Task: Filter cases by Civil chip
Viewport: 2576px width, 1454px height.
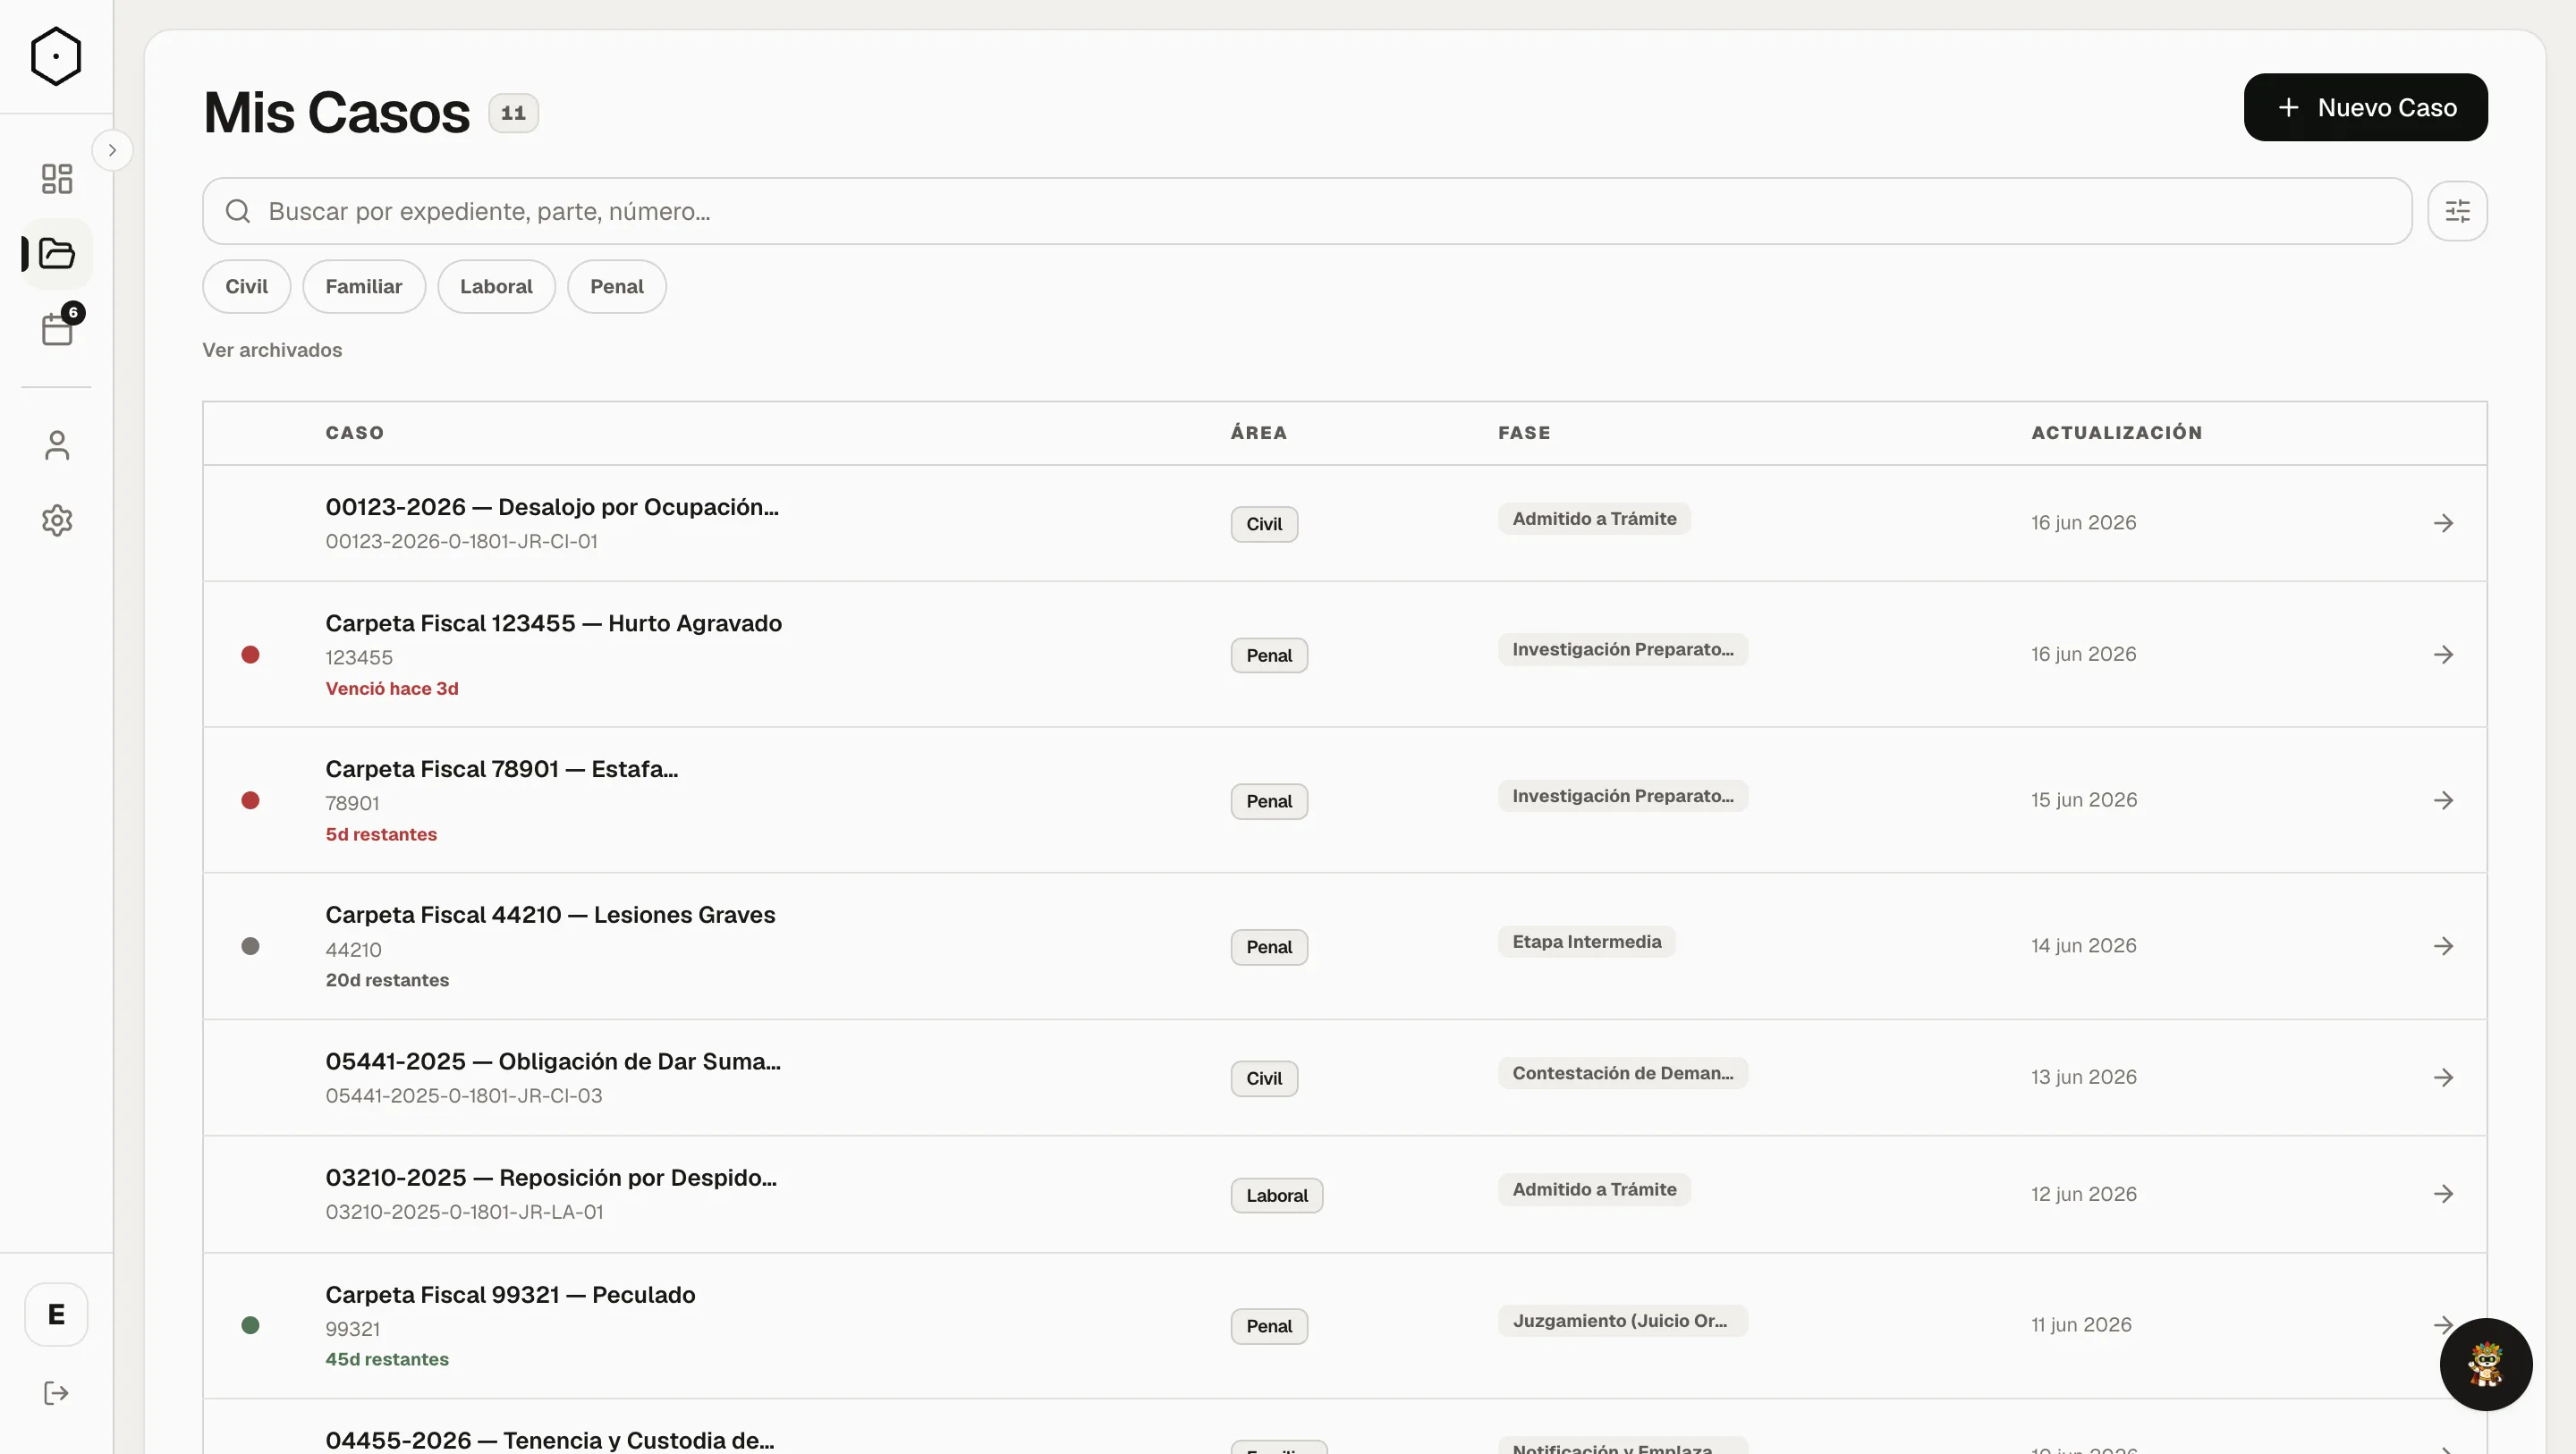Action: pos(246,287)
